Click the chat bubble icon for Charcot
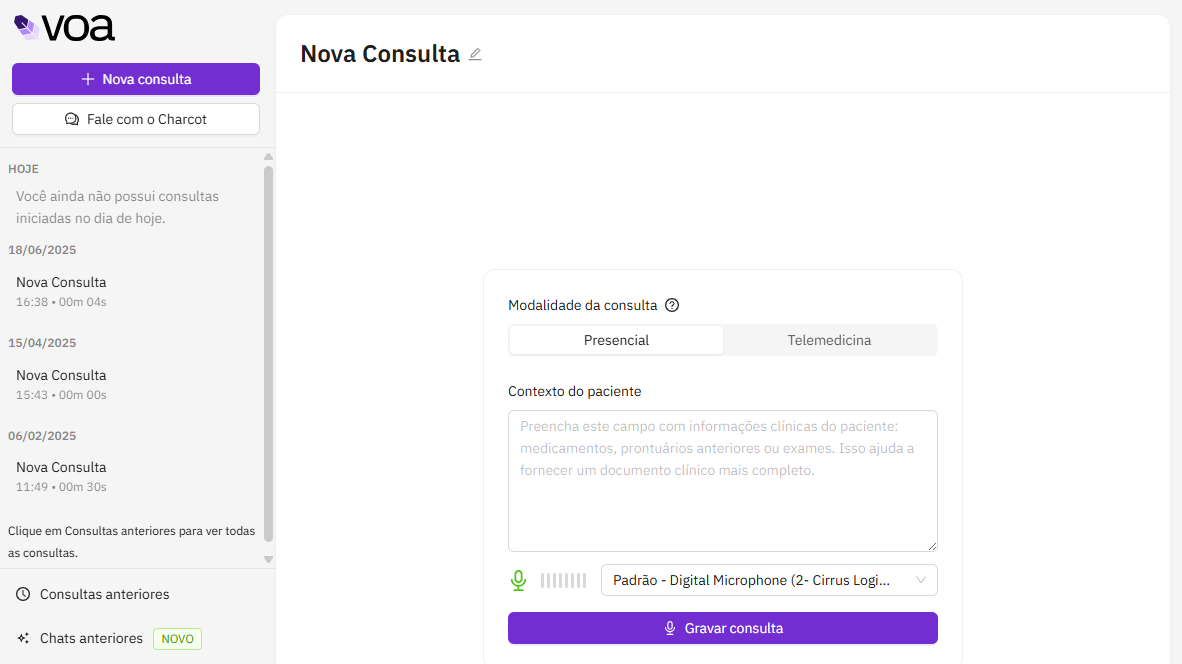The width and height of the screenshot is (1182, 664). (72, 119)
